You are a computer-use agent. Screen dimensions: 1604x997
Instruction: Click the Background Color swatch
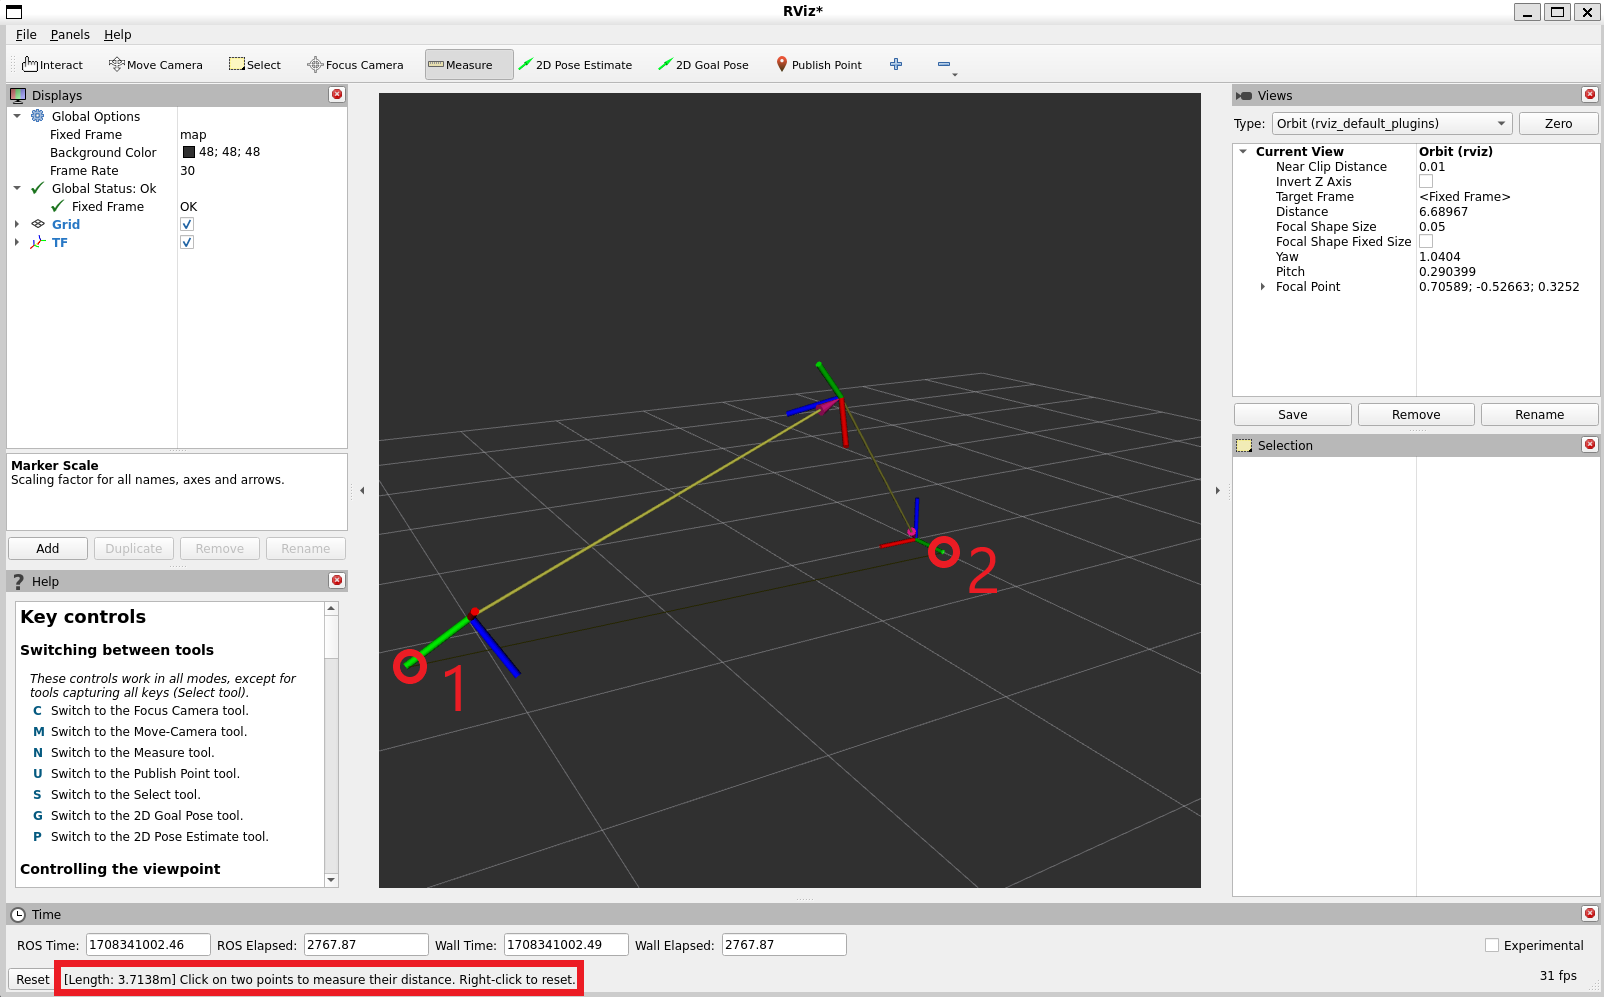click(x=189, y=153)
